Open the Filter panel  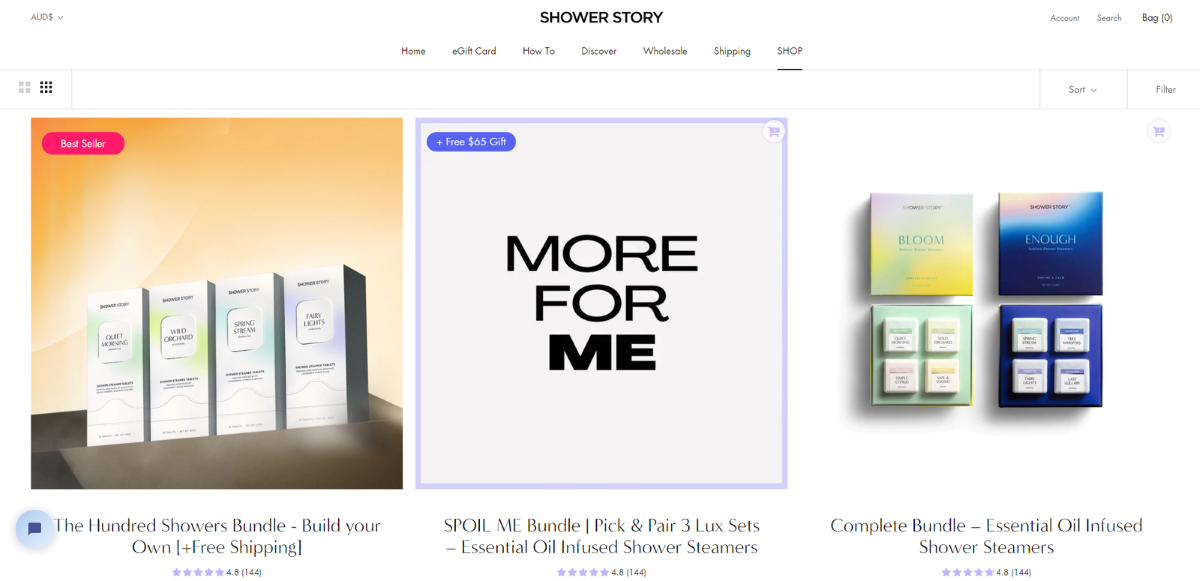pos(1166,90)
